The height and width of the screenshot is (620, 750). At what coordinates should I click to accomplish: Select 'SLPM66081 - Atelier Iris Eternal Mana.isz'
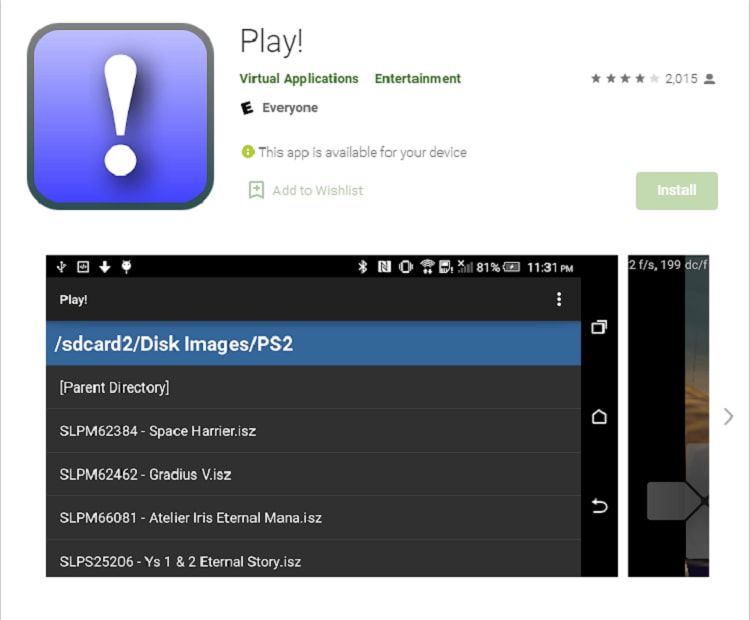point(313,518)
